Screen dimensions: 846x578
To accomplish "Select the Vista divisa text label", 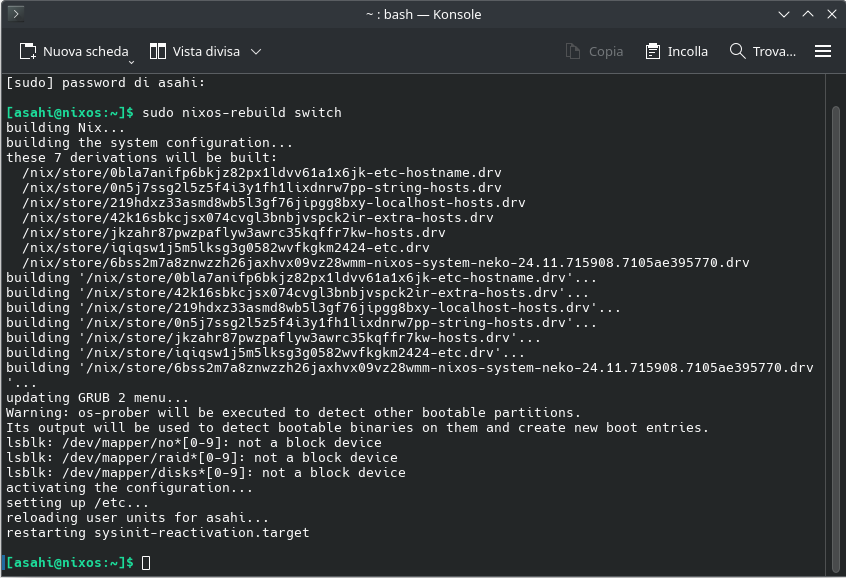I will pyautogui.click(x=205, y=51).
